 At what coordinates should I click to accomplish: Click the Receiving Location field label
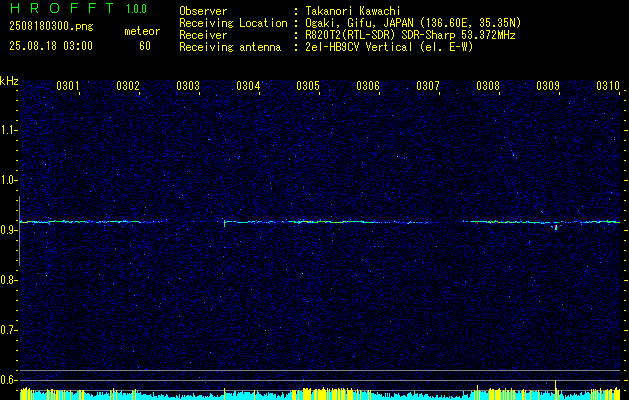point(233,23)
